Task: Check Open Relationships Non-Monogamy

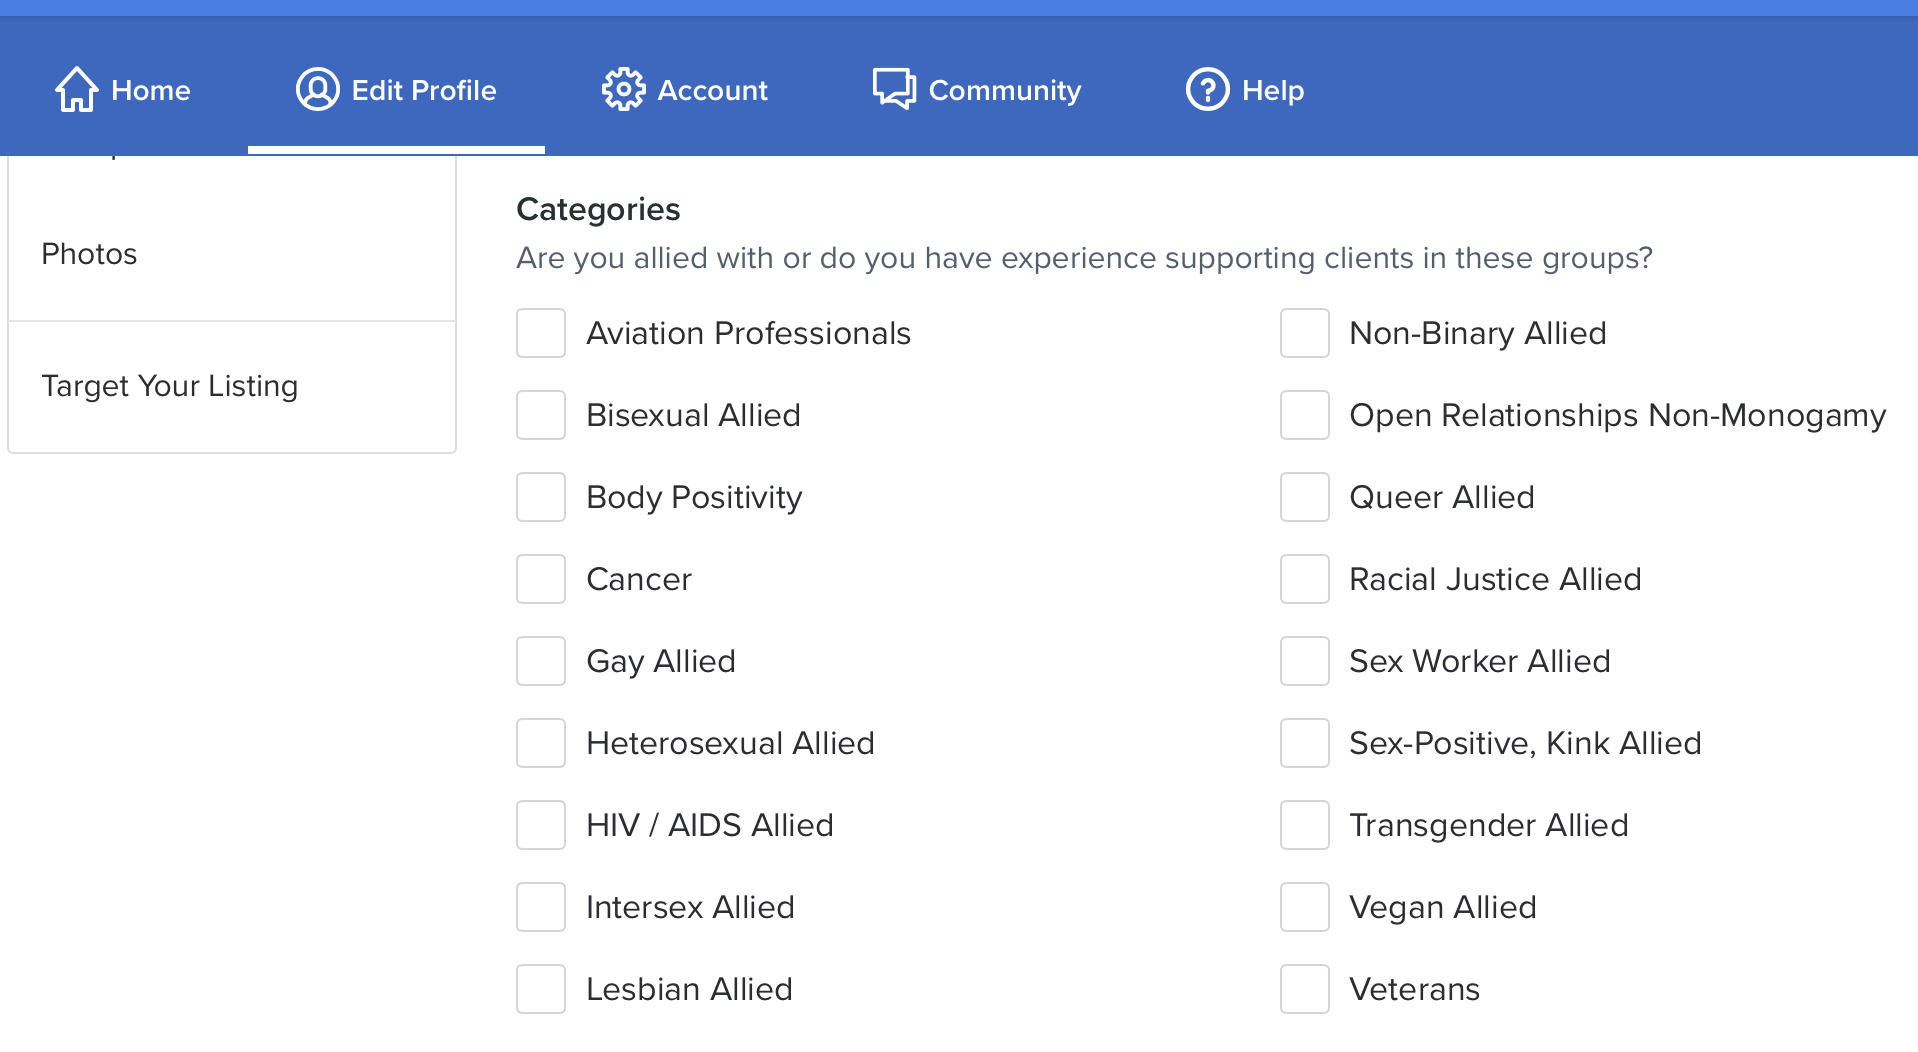Action: 1305,415
